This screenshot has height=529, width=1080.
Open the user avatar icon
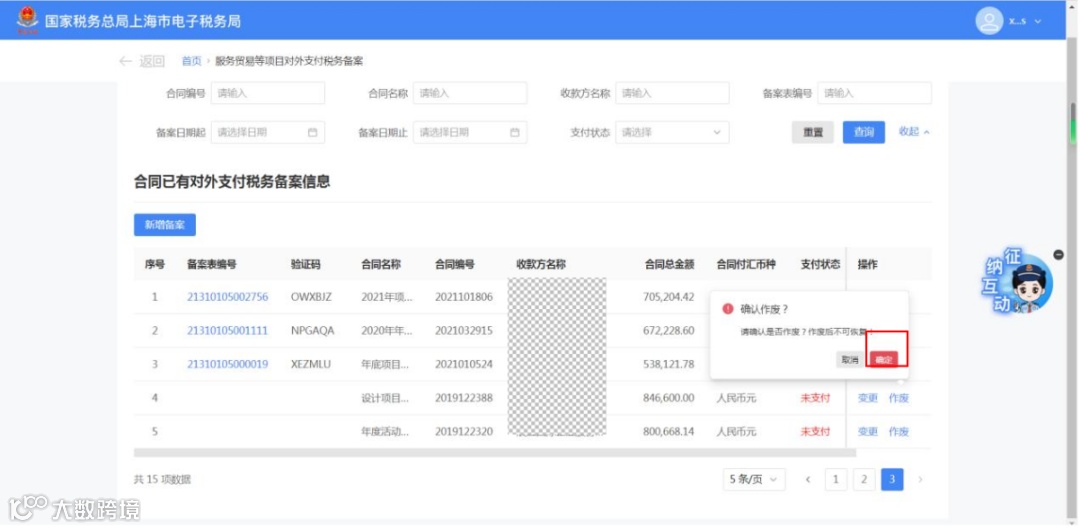pos(989,21)
